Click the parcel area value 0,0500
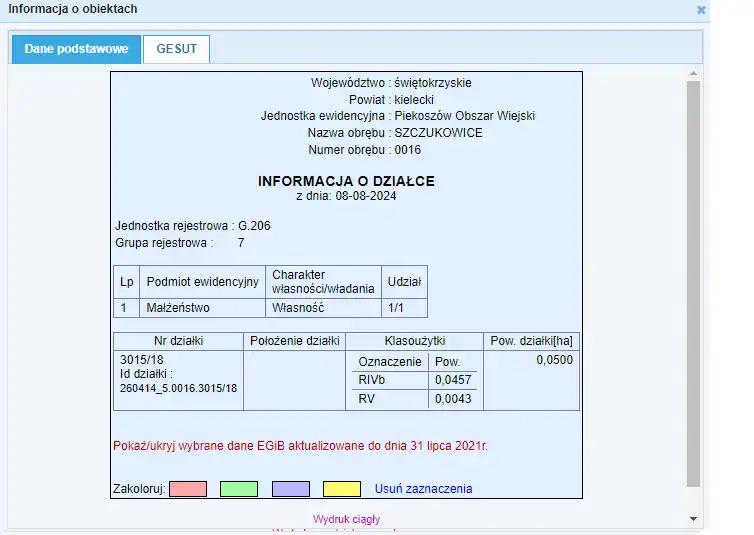 click(554, 360)
